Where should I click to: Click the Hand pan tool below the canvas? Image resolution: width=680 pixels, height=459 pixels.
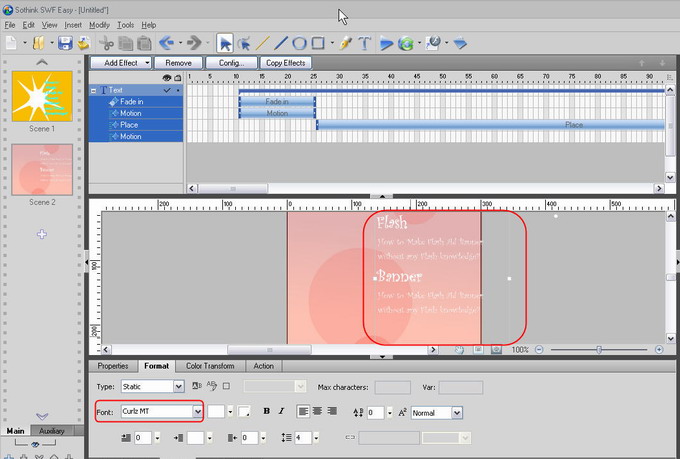coord(459,350)
